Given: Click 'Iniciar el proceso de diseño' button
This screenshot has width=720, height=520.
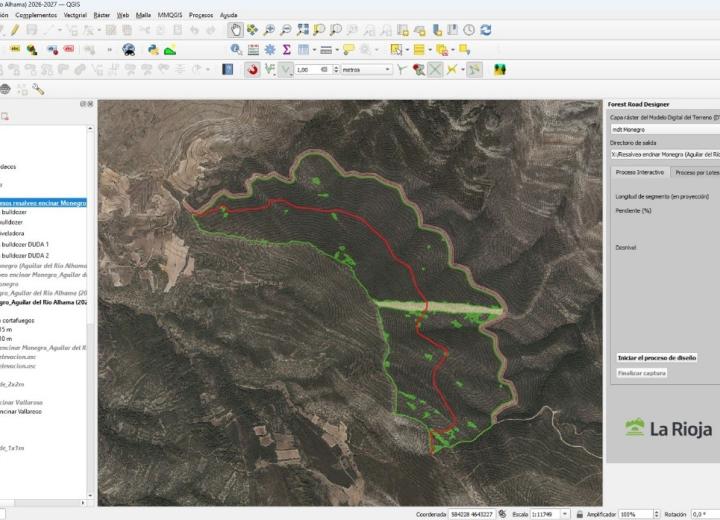Looking at the screenshot, I should (x=657, y=357).
